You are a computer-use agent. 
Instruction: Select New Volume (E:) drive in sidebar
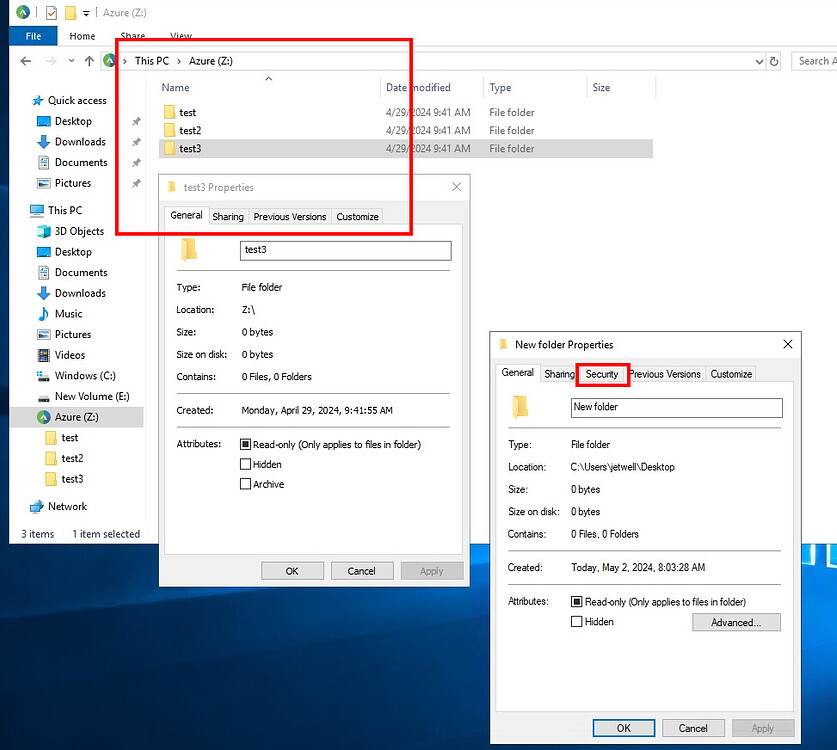point(90,396)
